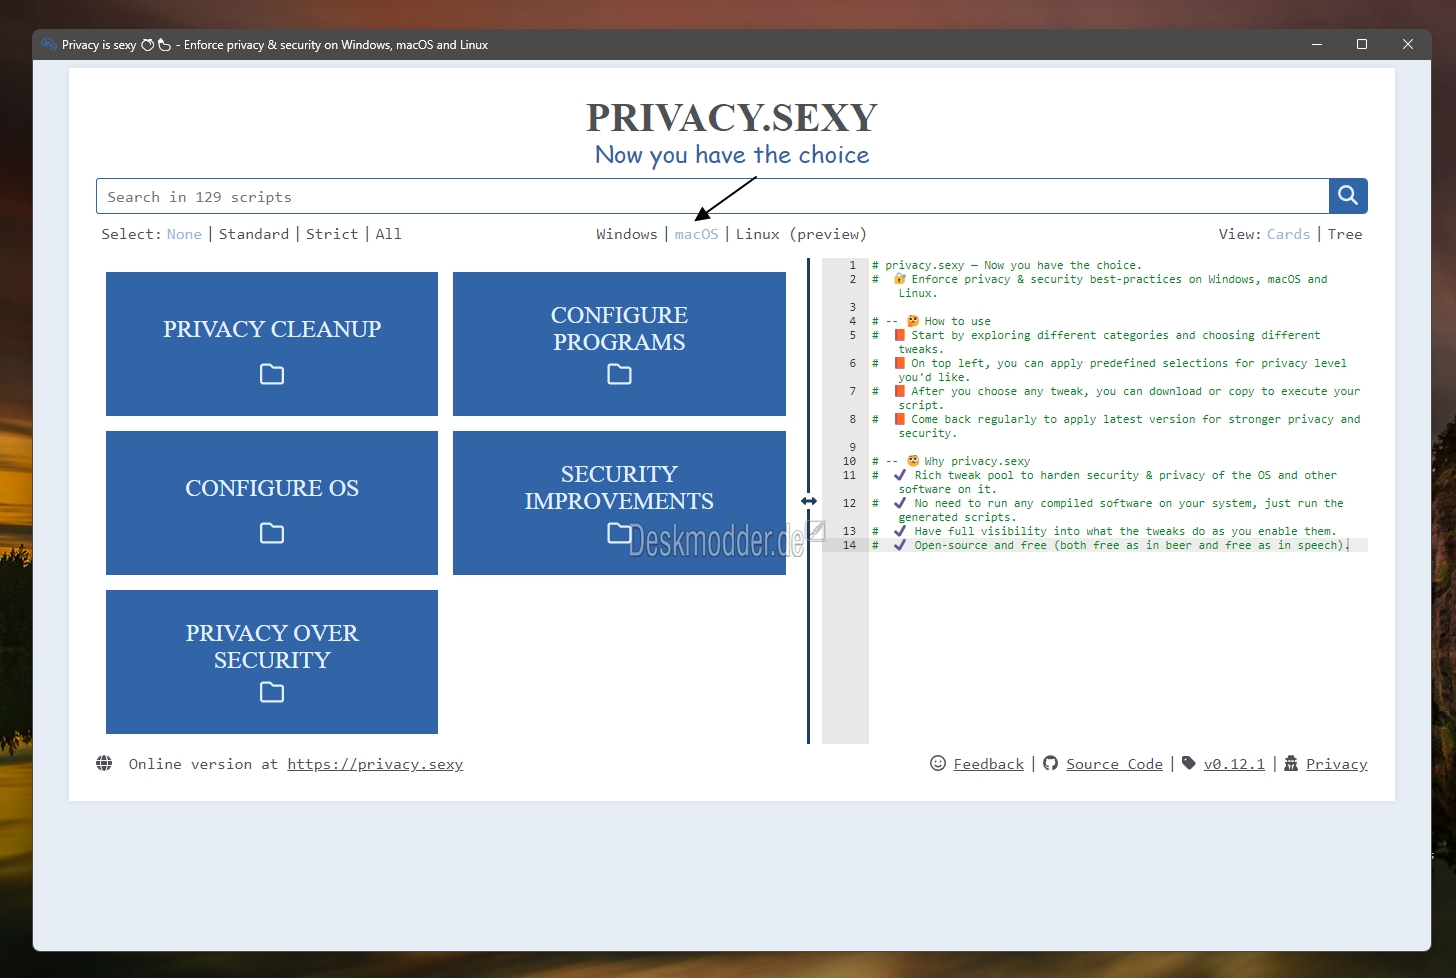Image resolution: width=1456 pixels, height=978 pixels.
Task: Expand the Security Improvements category card
Action: (x=619, y=488)
